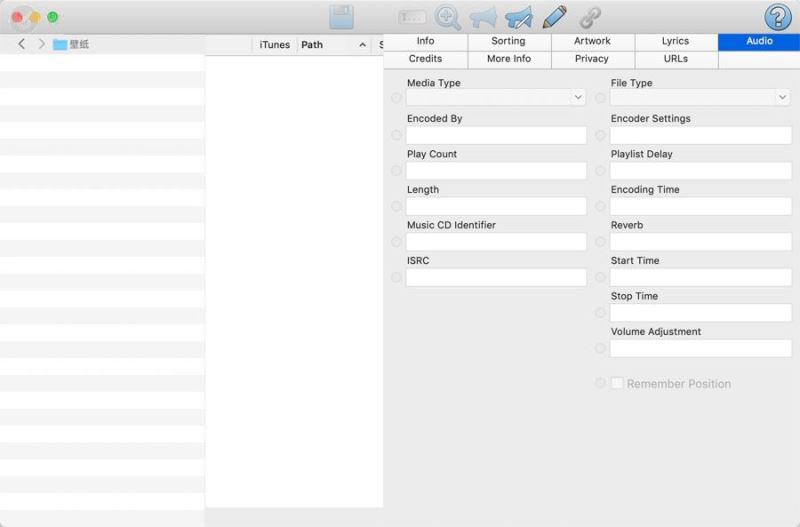Screen dimensions: 800x527
Task: Open the Privacy tab
Action: point(592,59)
